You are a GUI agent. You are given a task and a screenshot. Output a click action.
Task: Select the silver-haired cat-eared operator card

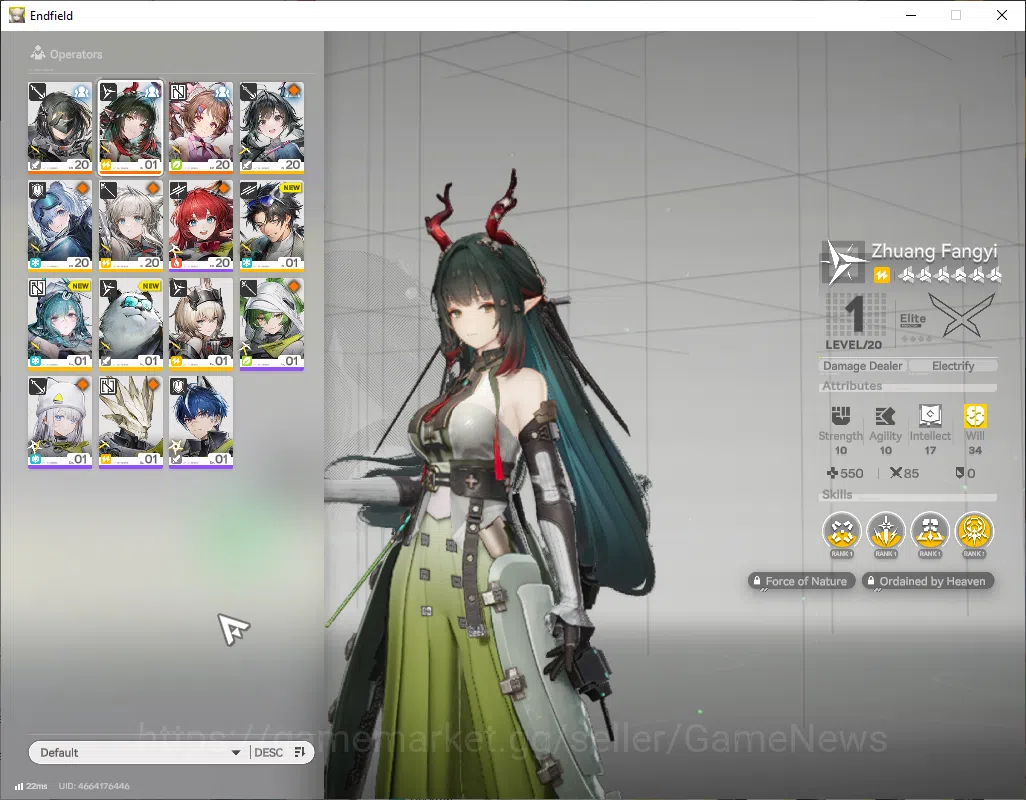130,225
